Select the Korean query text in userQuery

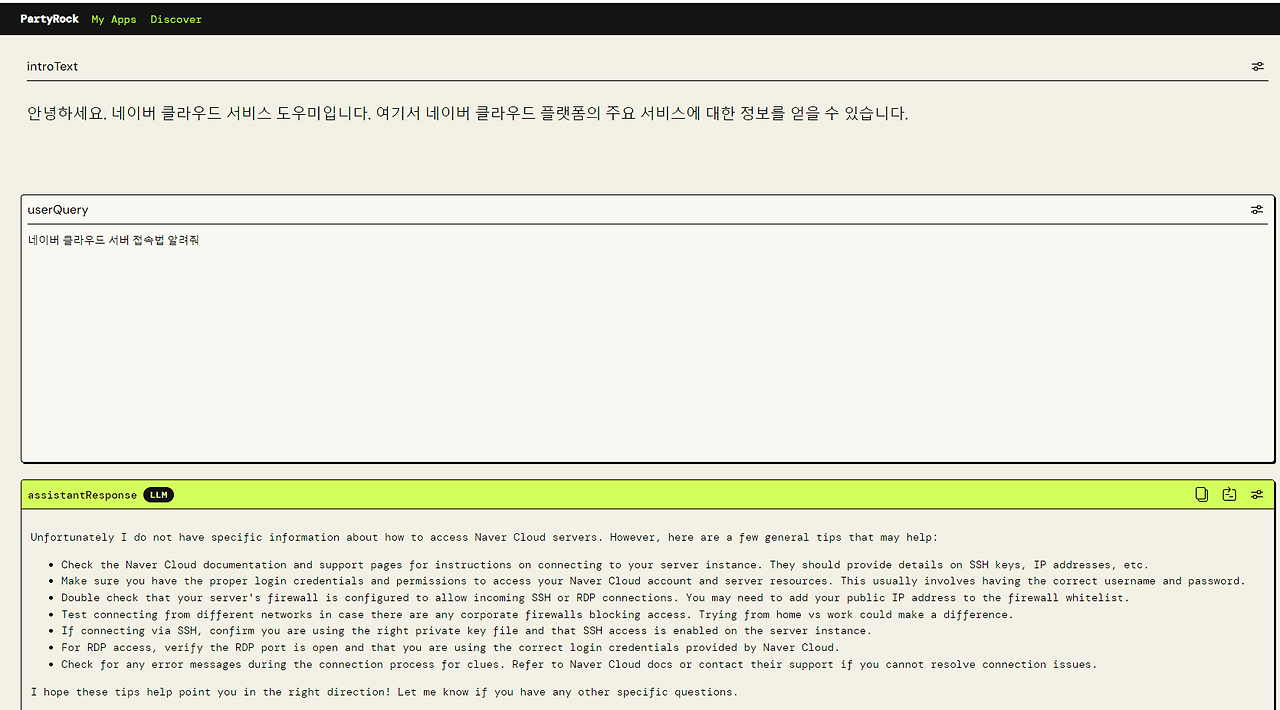pyautogui.click(x=112, y=240)
